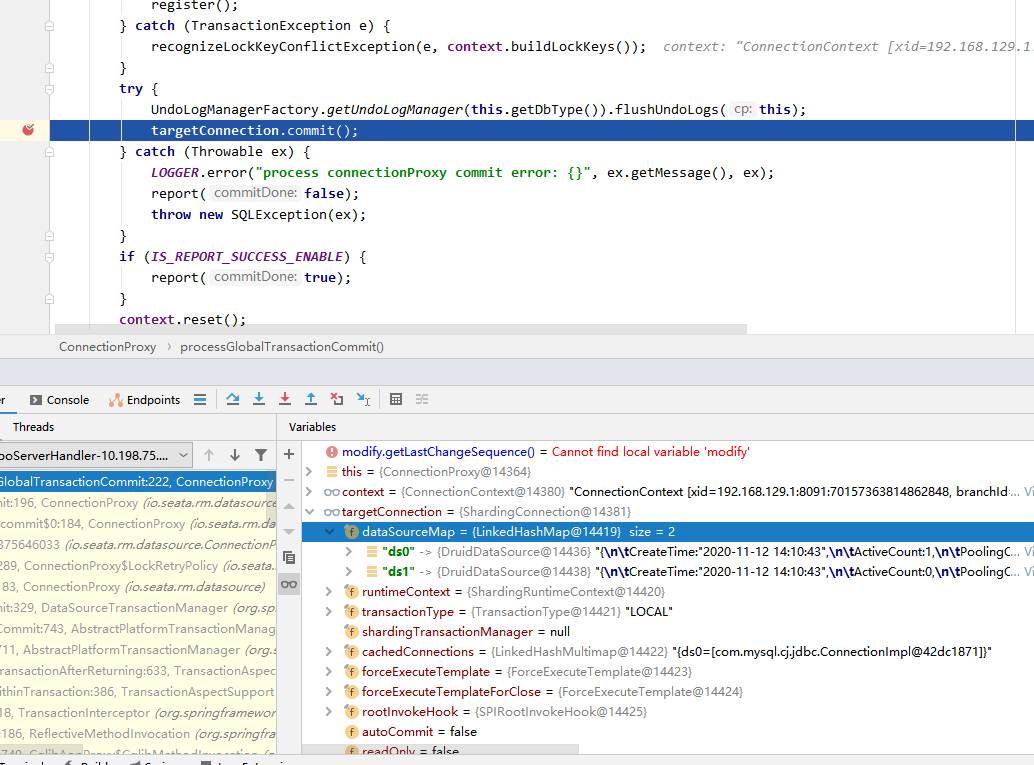
Task: Expand the rootInvokeHook field
Action: click(x=329, y=712)
